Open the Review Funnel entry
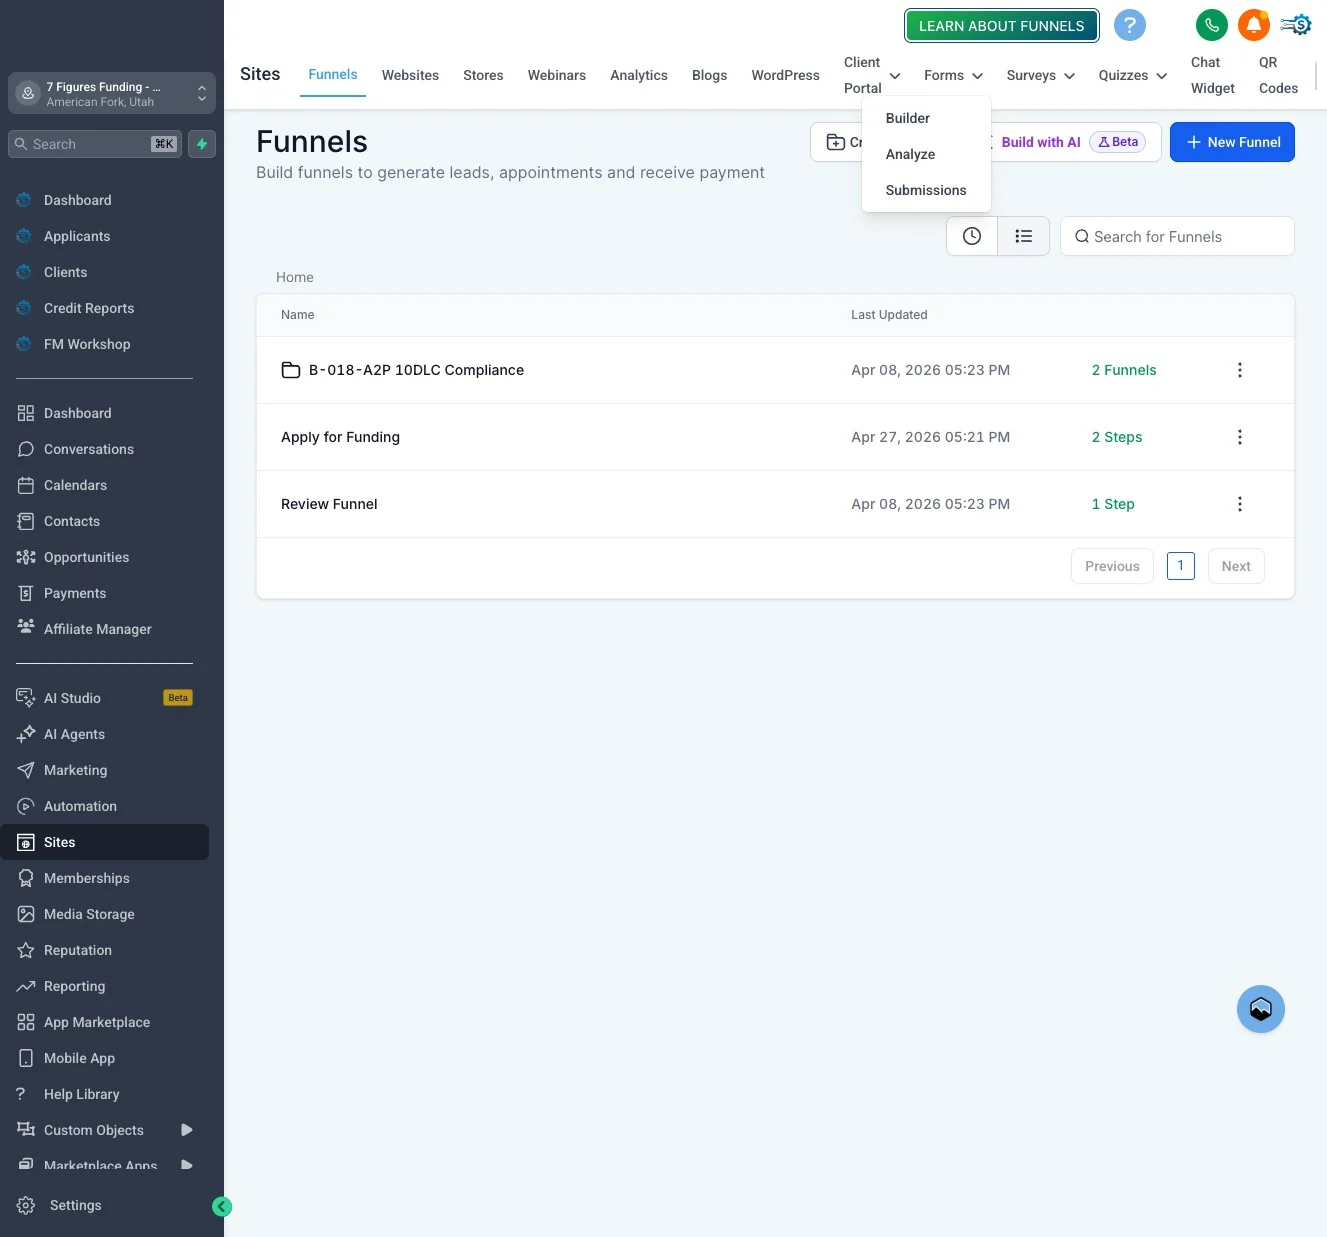Image resolution: width=1327 pixels, height=1237 pixels. [x=329, y=504]
